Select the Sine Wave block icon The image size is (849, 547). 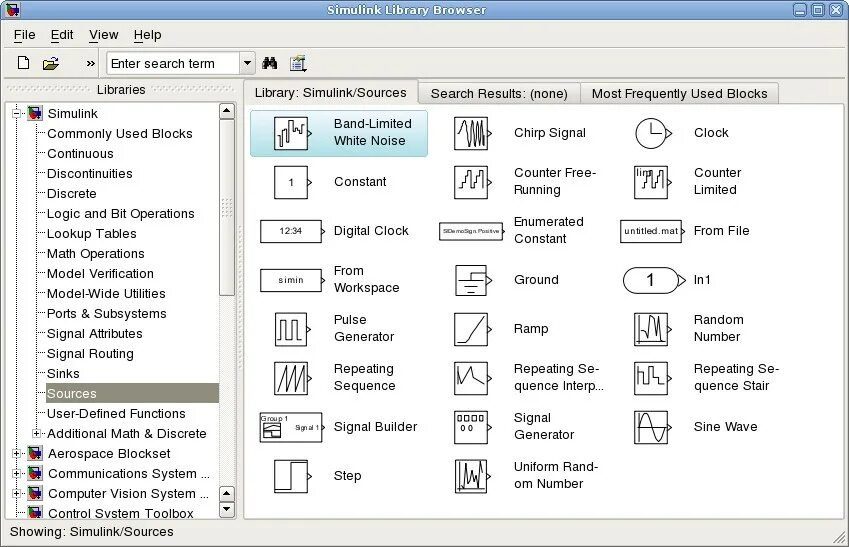pyautogui.click(x=652, y=427)
